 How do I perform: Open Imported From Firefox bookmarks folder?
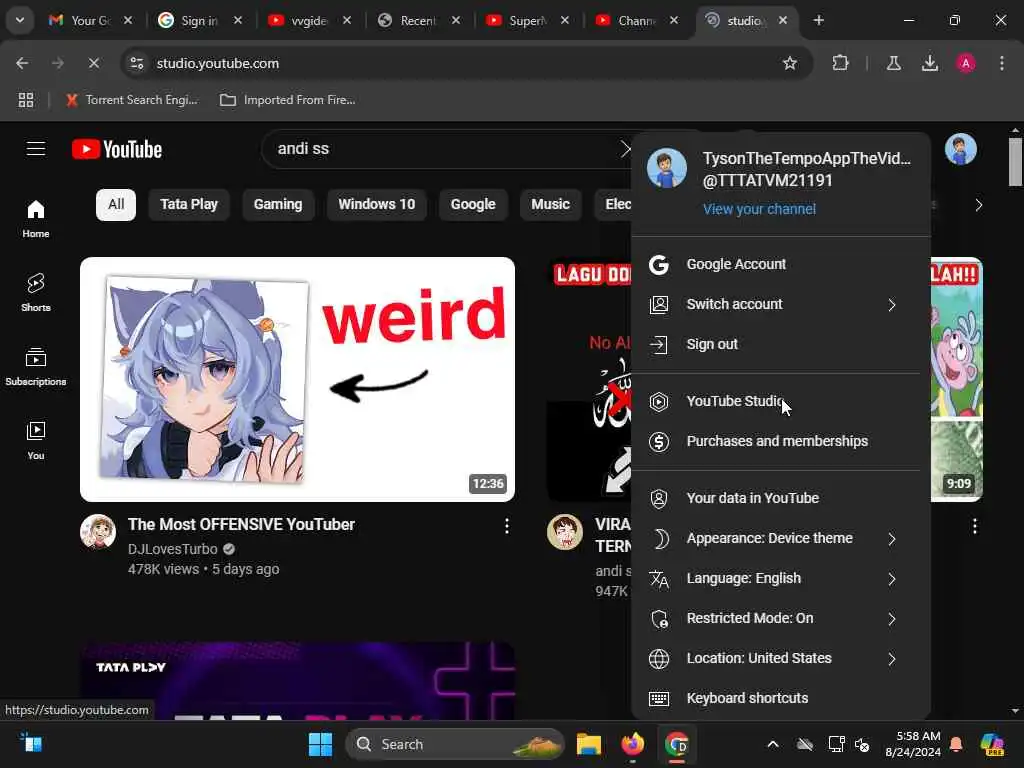(x=288, y=100)
